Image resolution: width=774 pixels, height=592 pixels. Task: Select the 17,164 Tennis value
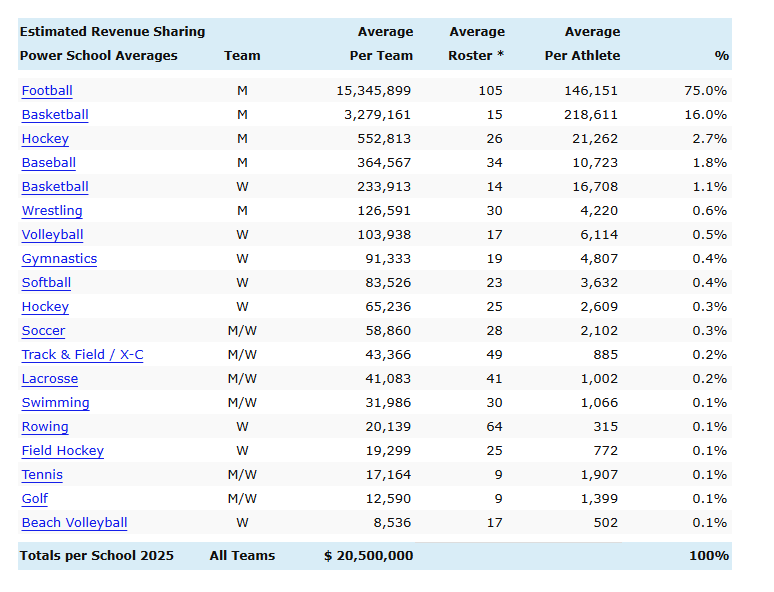click(x=388, y=475)
